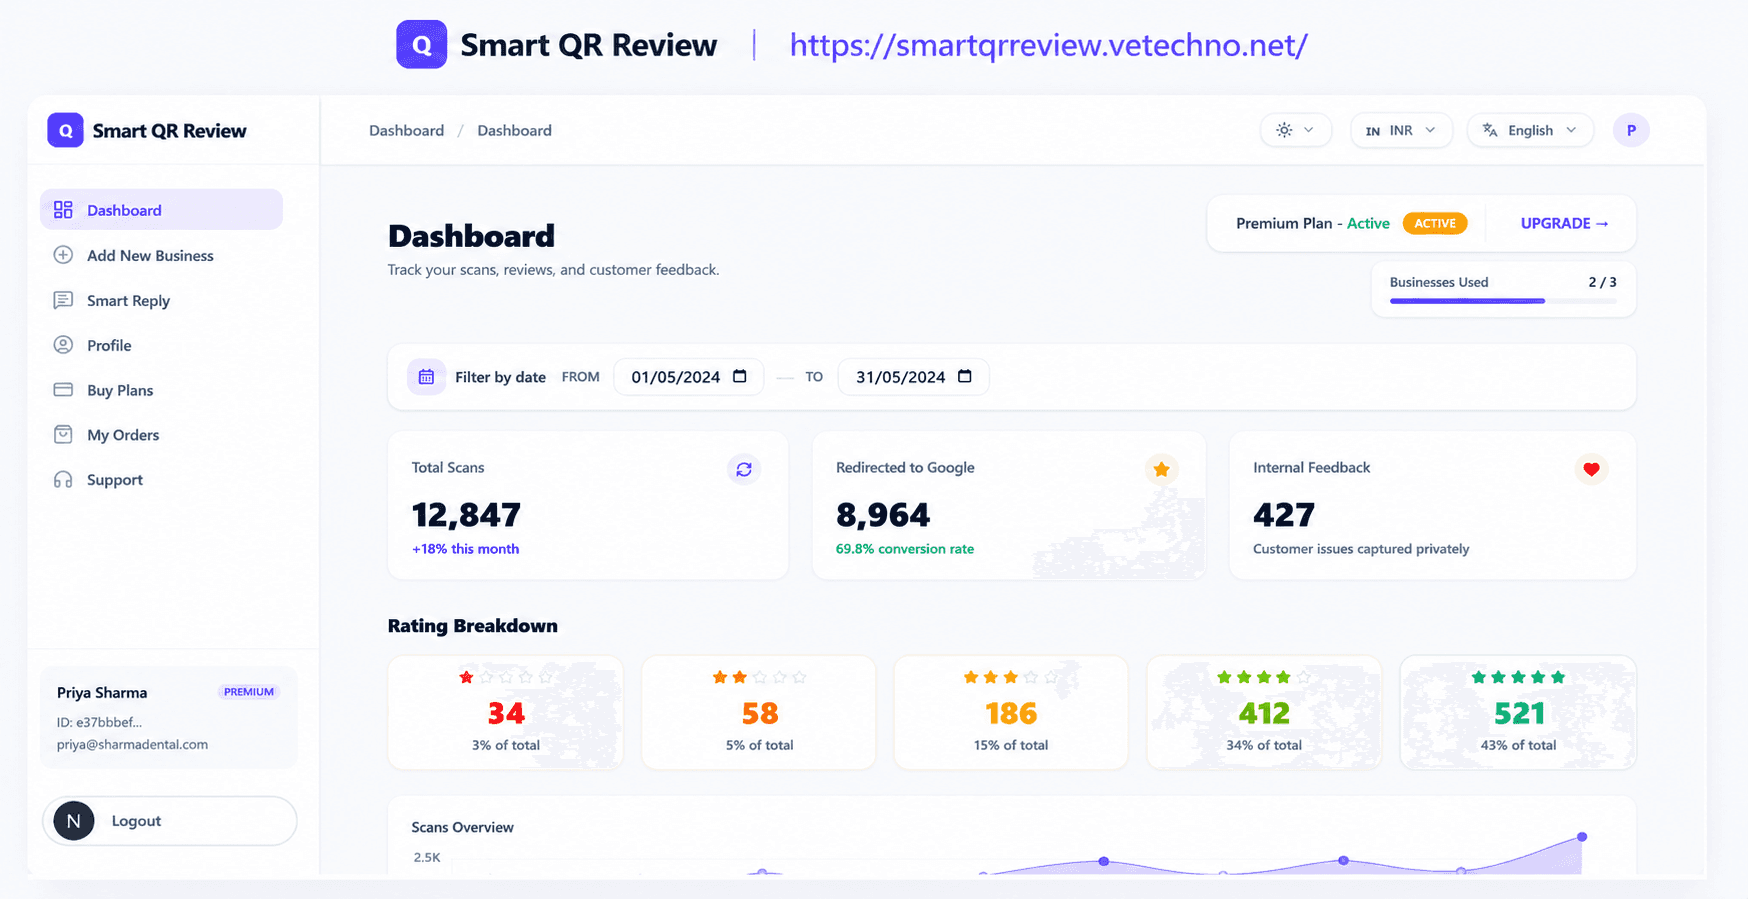The image size is (1748, 899).
Task: Click the translate icon beside English
Action: pos(1490,130)
